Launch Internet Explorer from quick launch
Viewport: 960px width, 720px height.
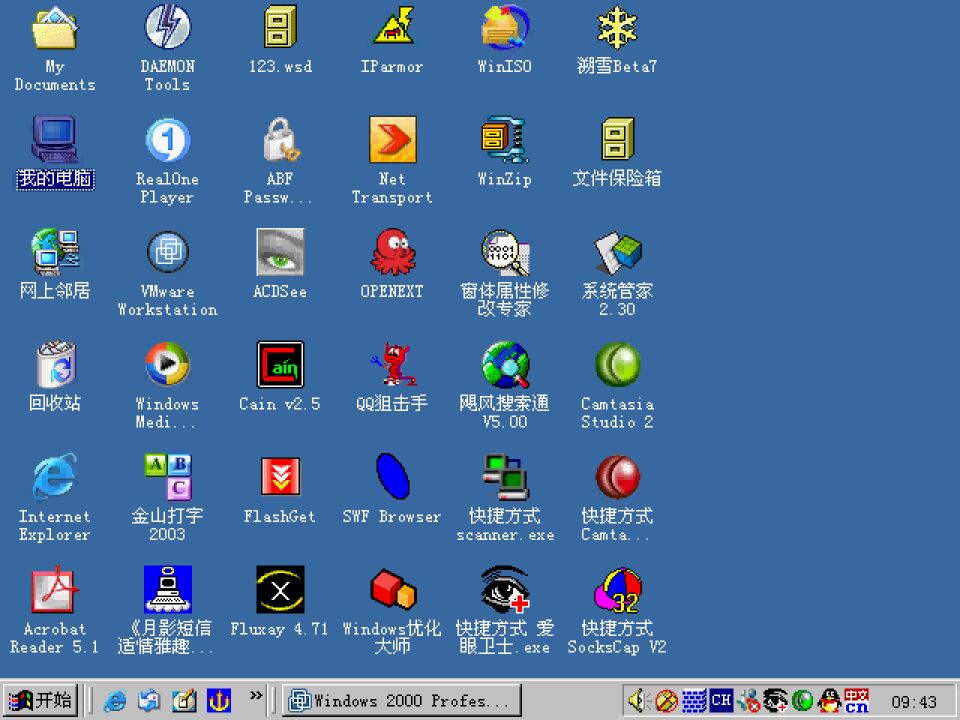click(x=114, y=701)
